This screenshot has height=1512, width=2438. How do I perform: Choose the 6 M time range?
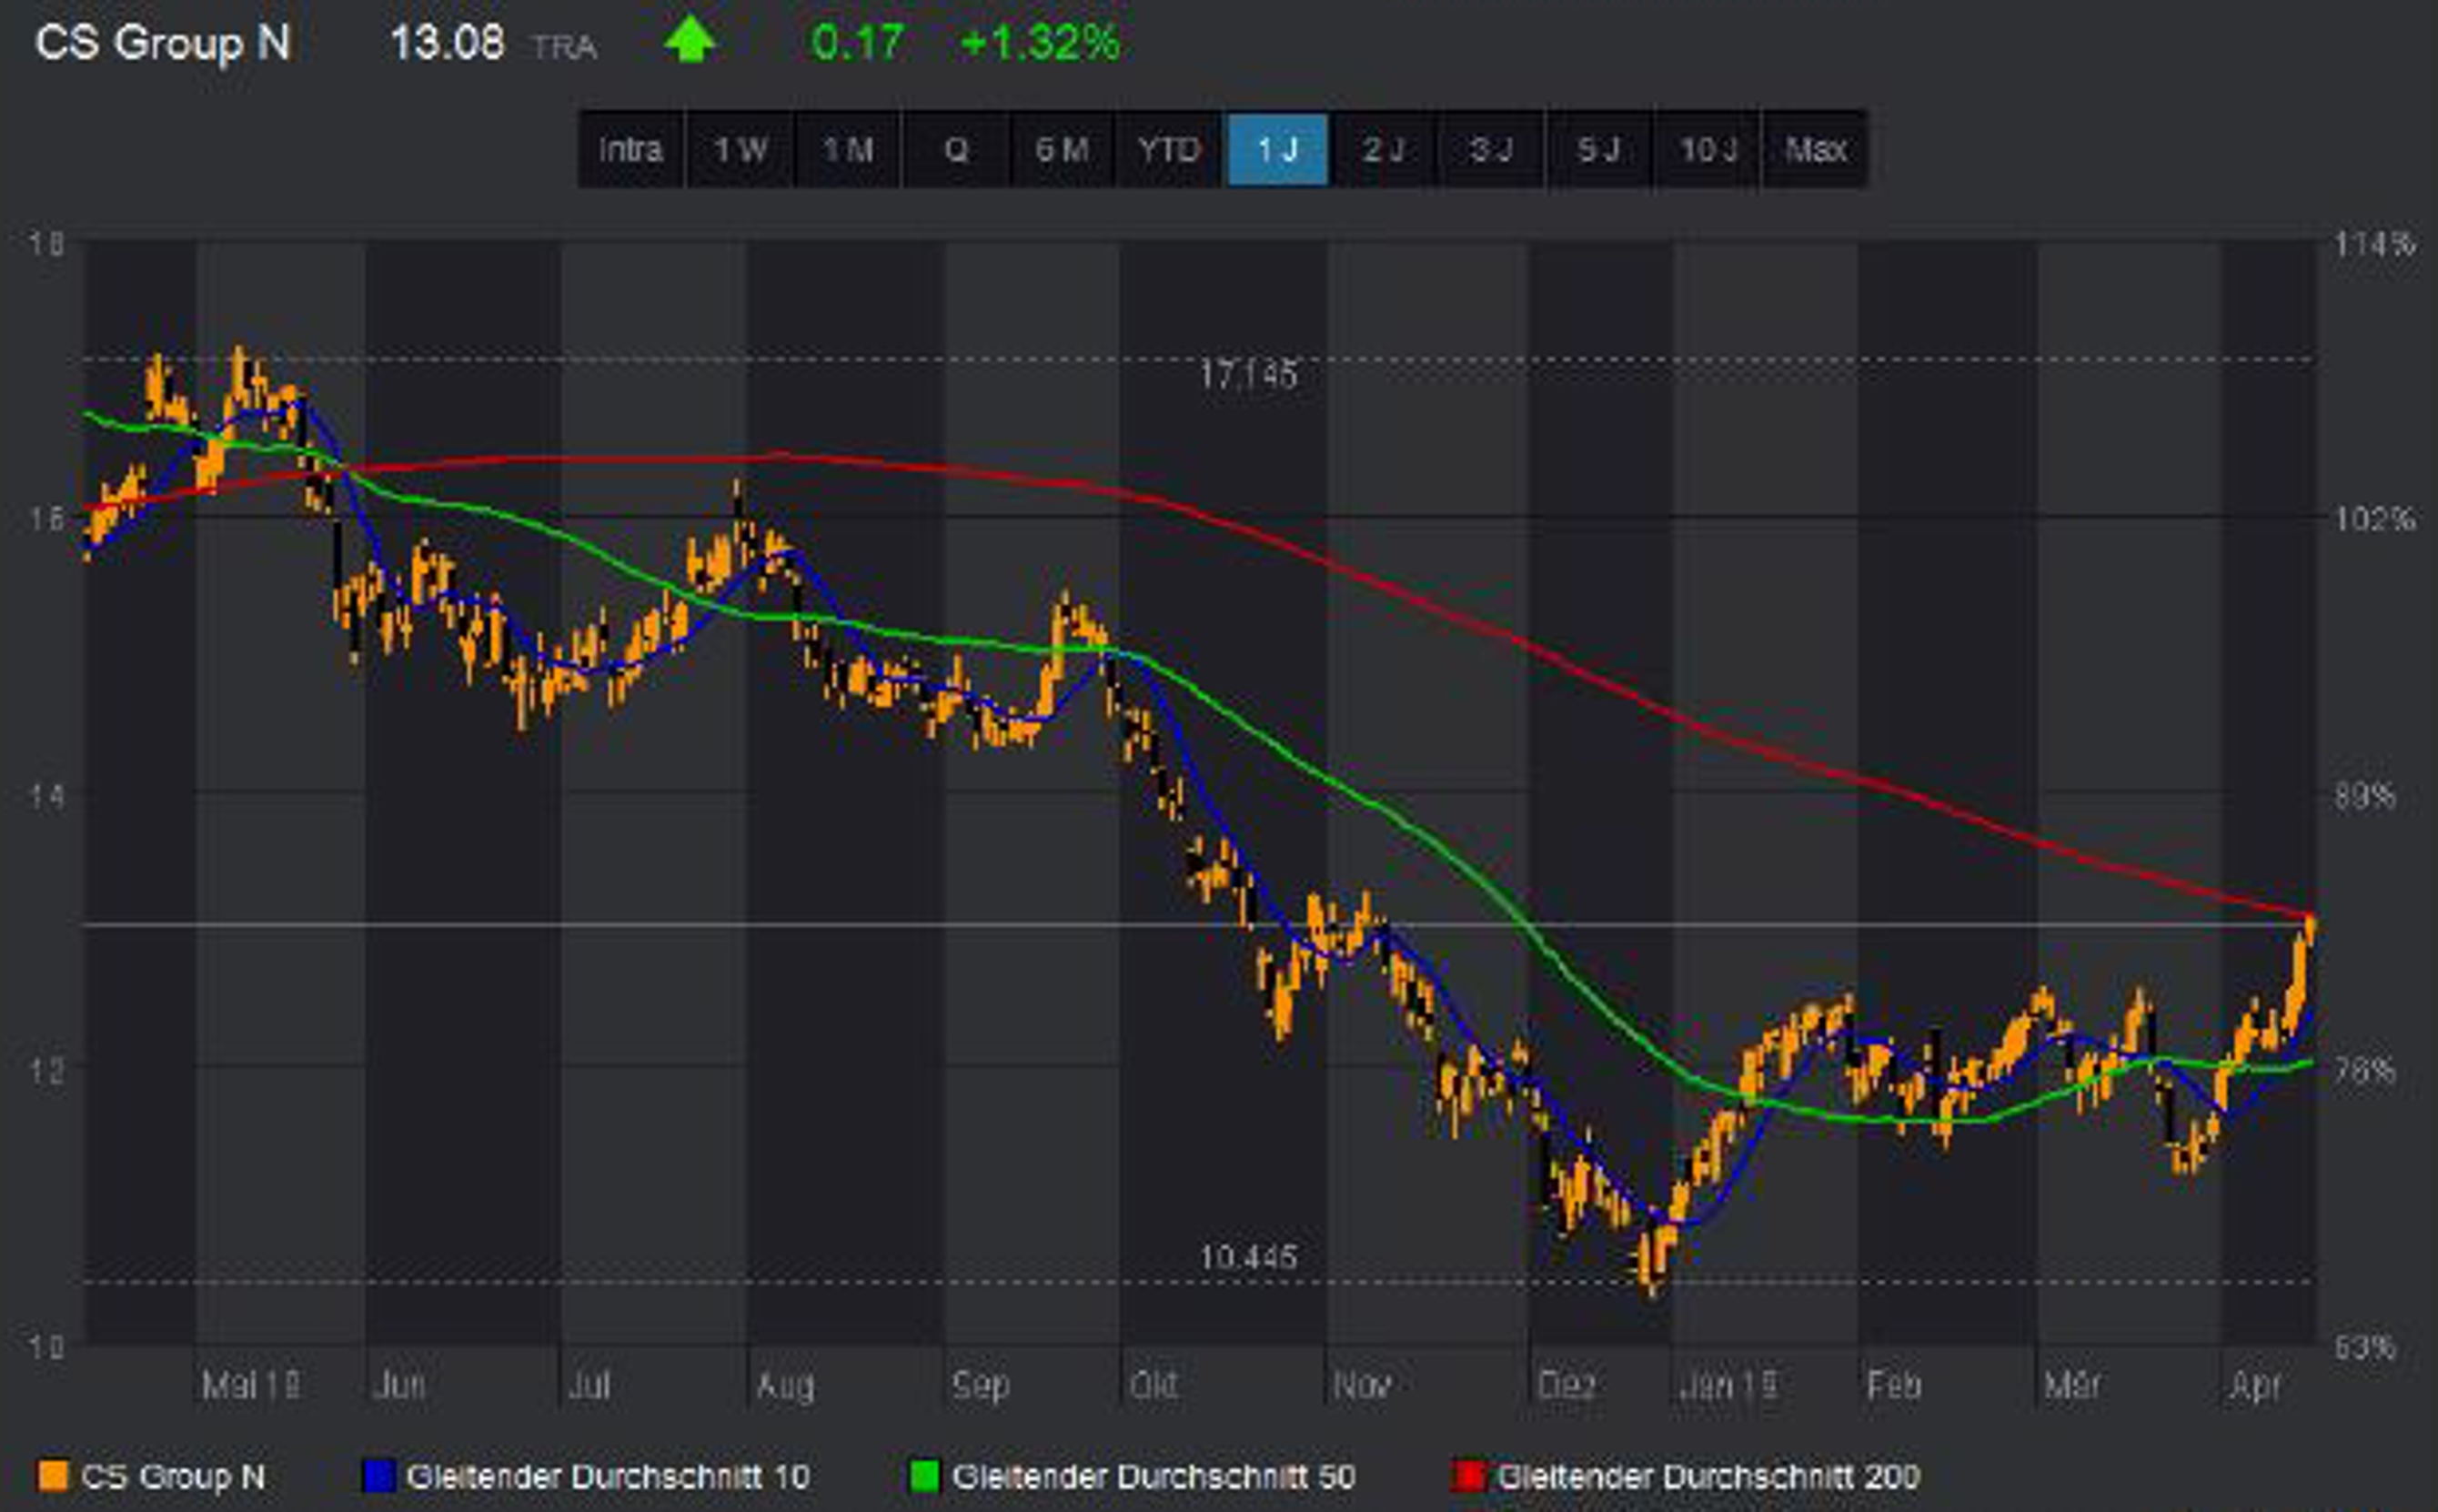tap(1062, 150)
